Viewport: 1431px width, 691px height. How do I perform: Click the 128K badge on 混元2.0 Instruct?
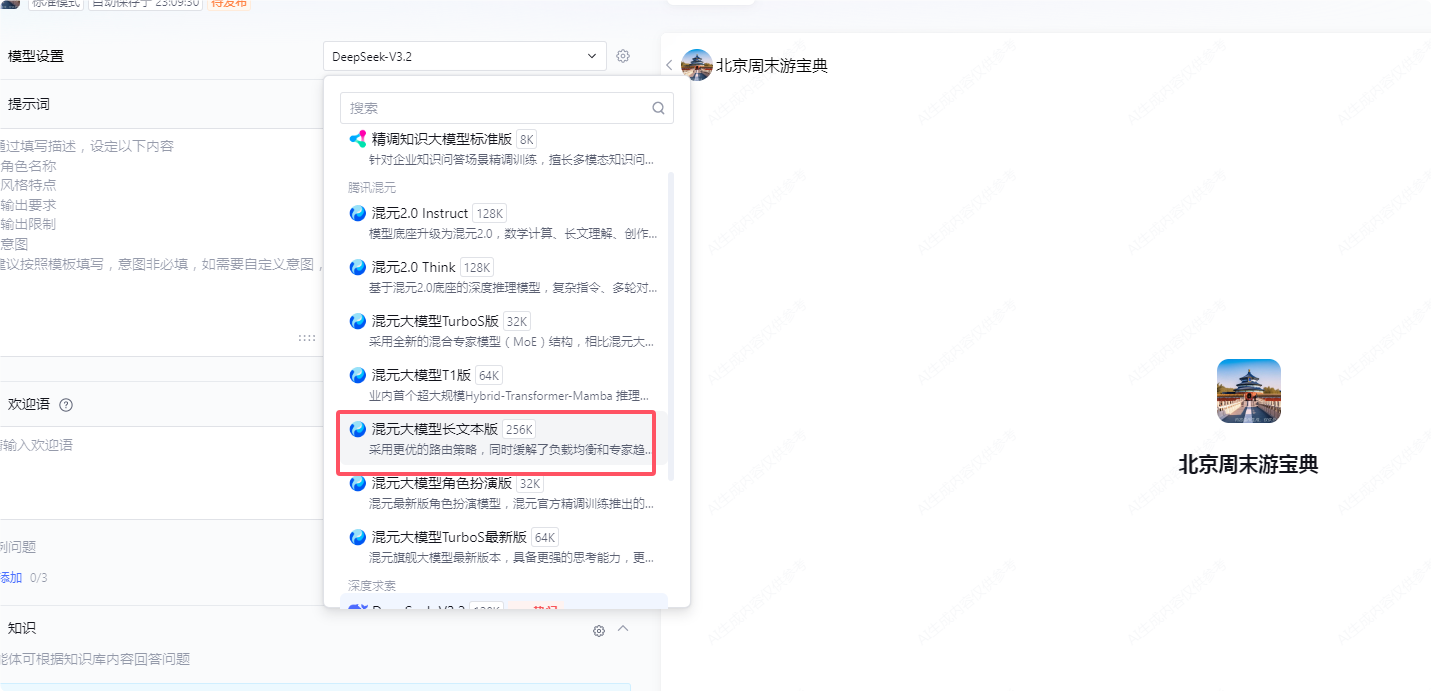[x=490, y=213]
